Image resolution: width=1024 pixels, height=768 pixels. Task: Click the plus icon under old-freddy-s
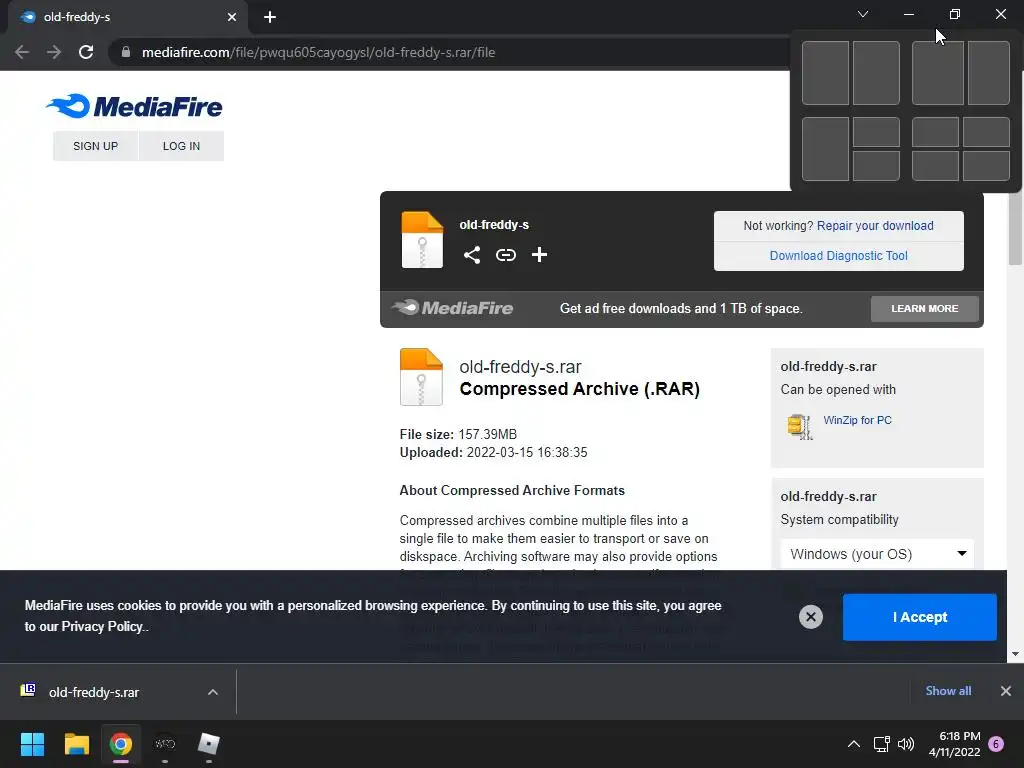tap(539, 255)
